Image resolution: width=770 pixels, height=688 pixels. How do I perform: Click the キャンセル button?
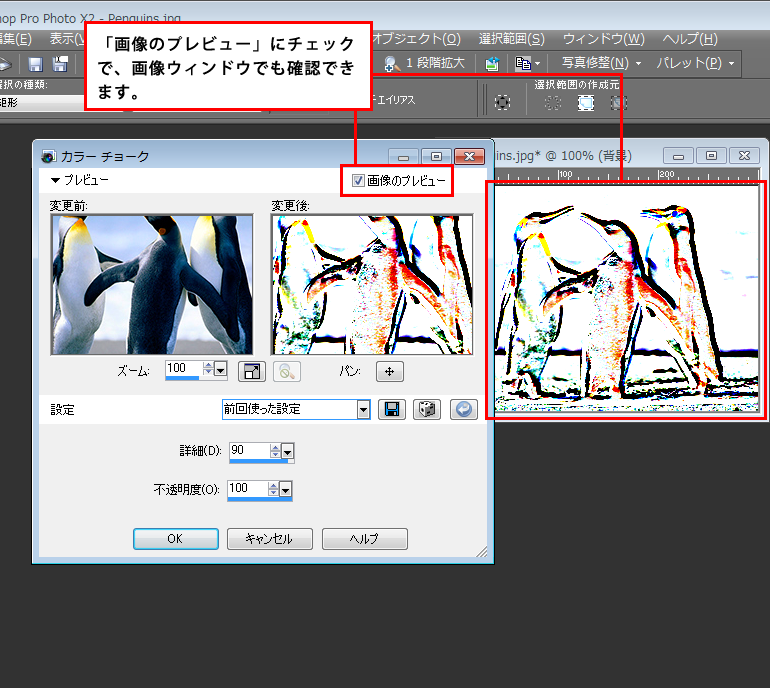coord(270,539)
